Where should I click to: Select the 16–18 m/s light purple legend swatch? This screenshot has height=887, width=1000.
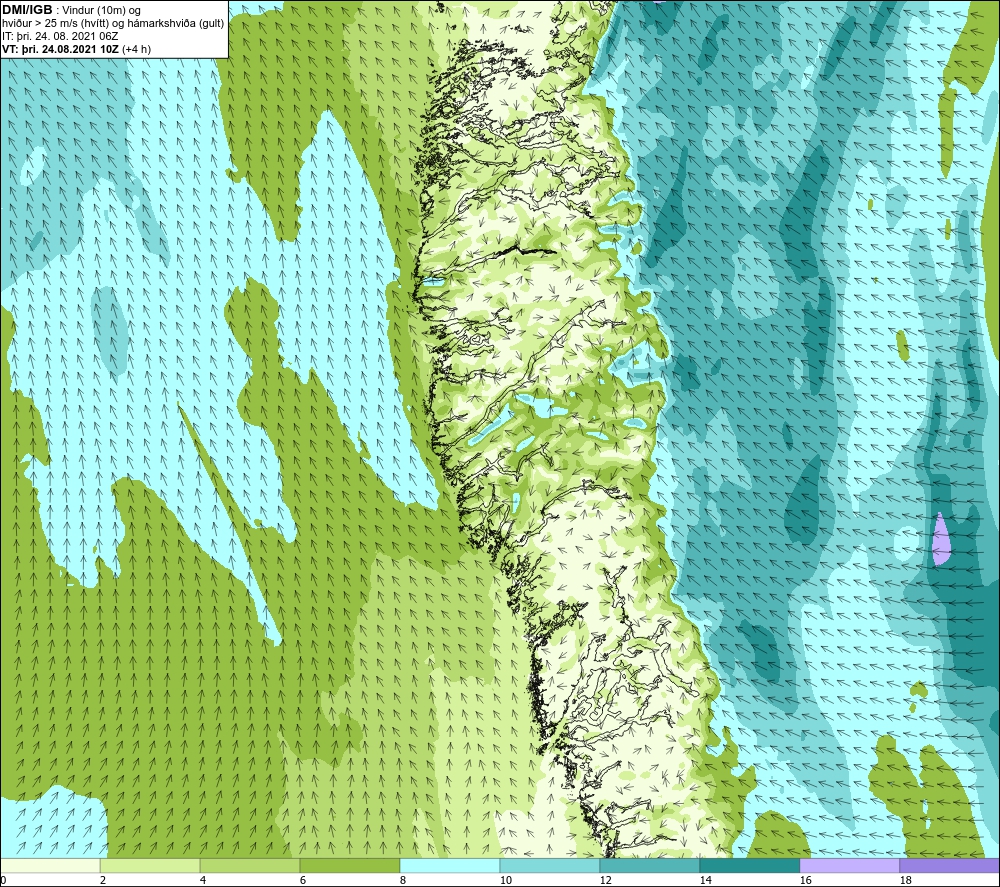(x=849, y=865)
